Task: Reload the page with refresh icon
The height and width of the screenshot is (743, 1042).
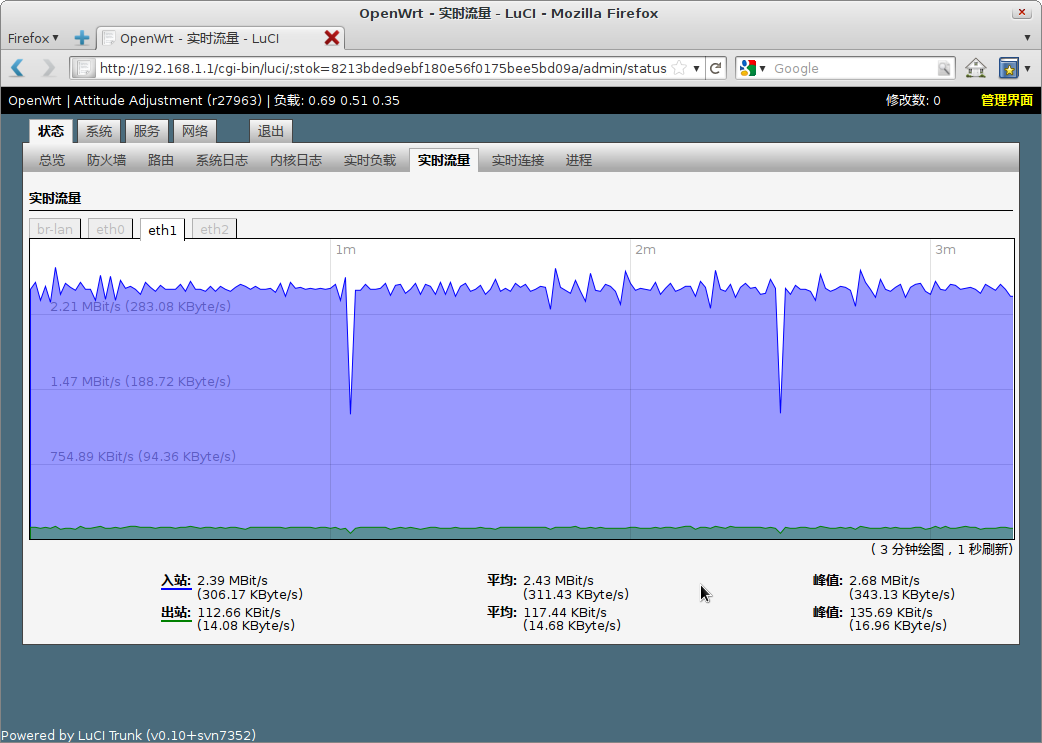Action: tap(715, 68)
